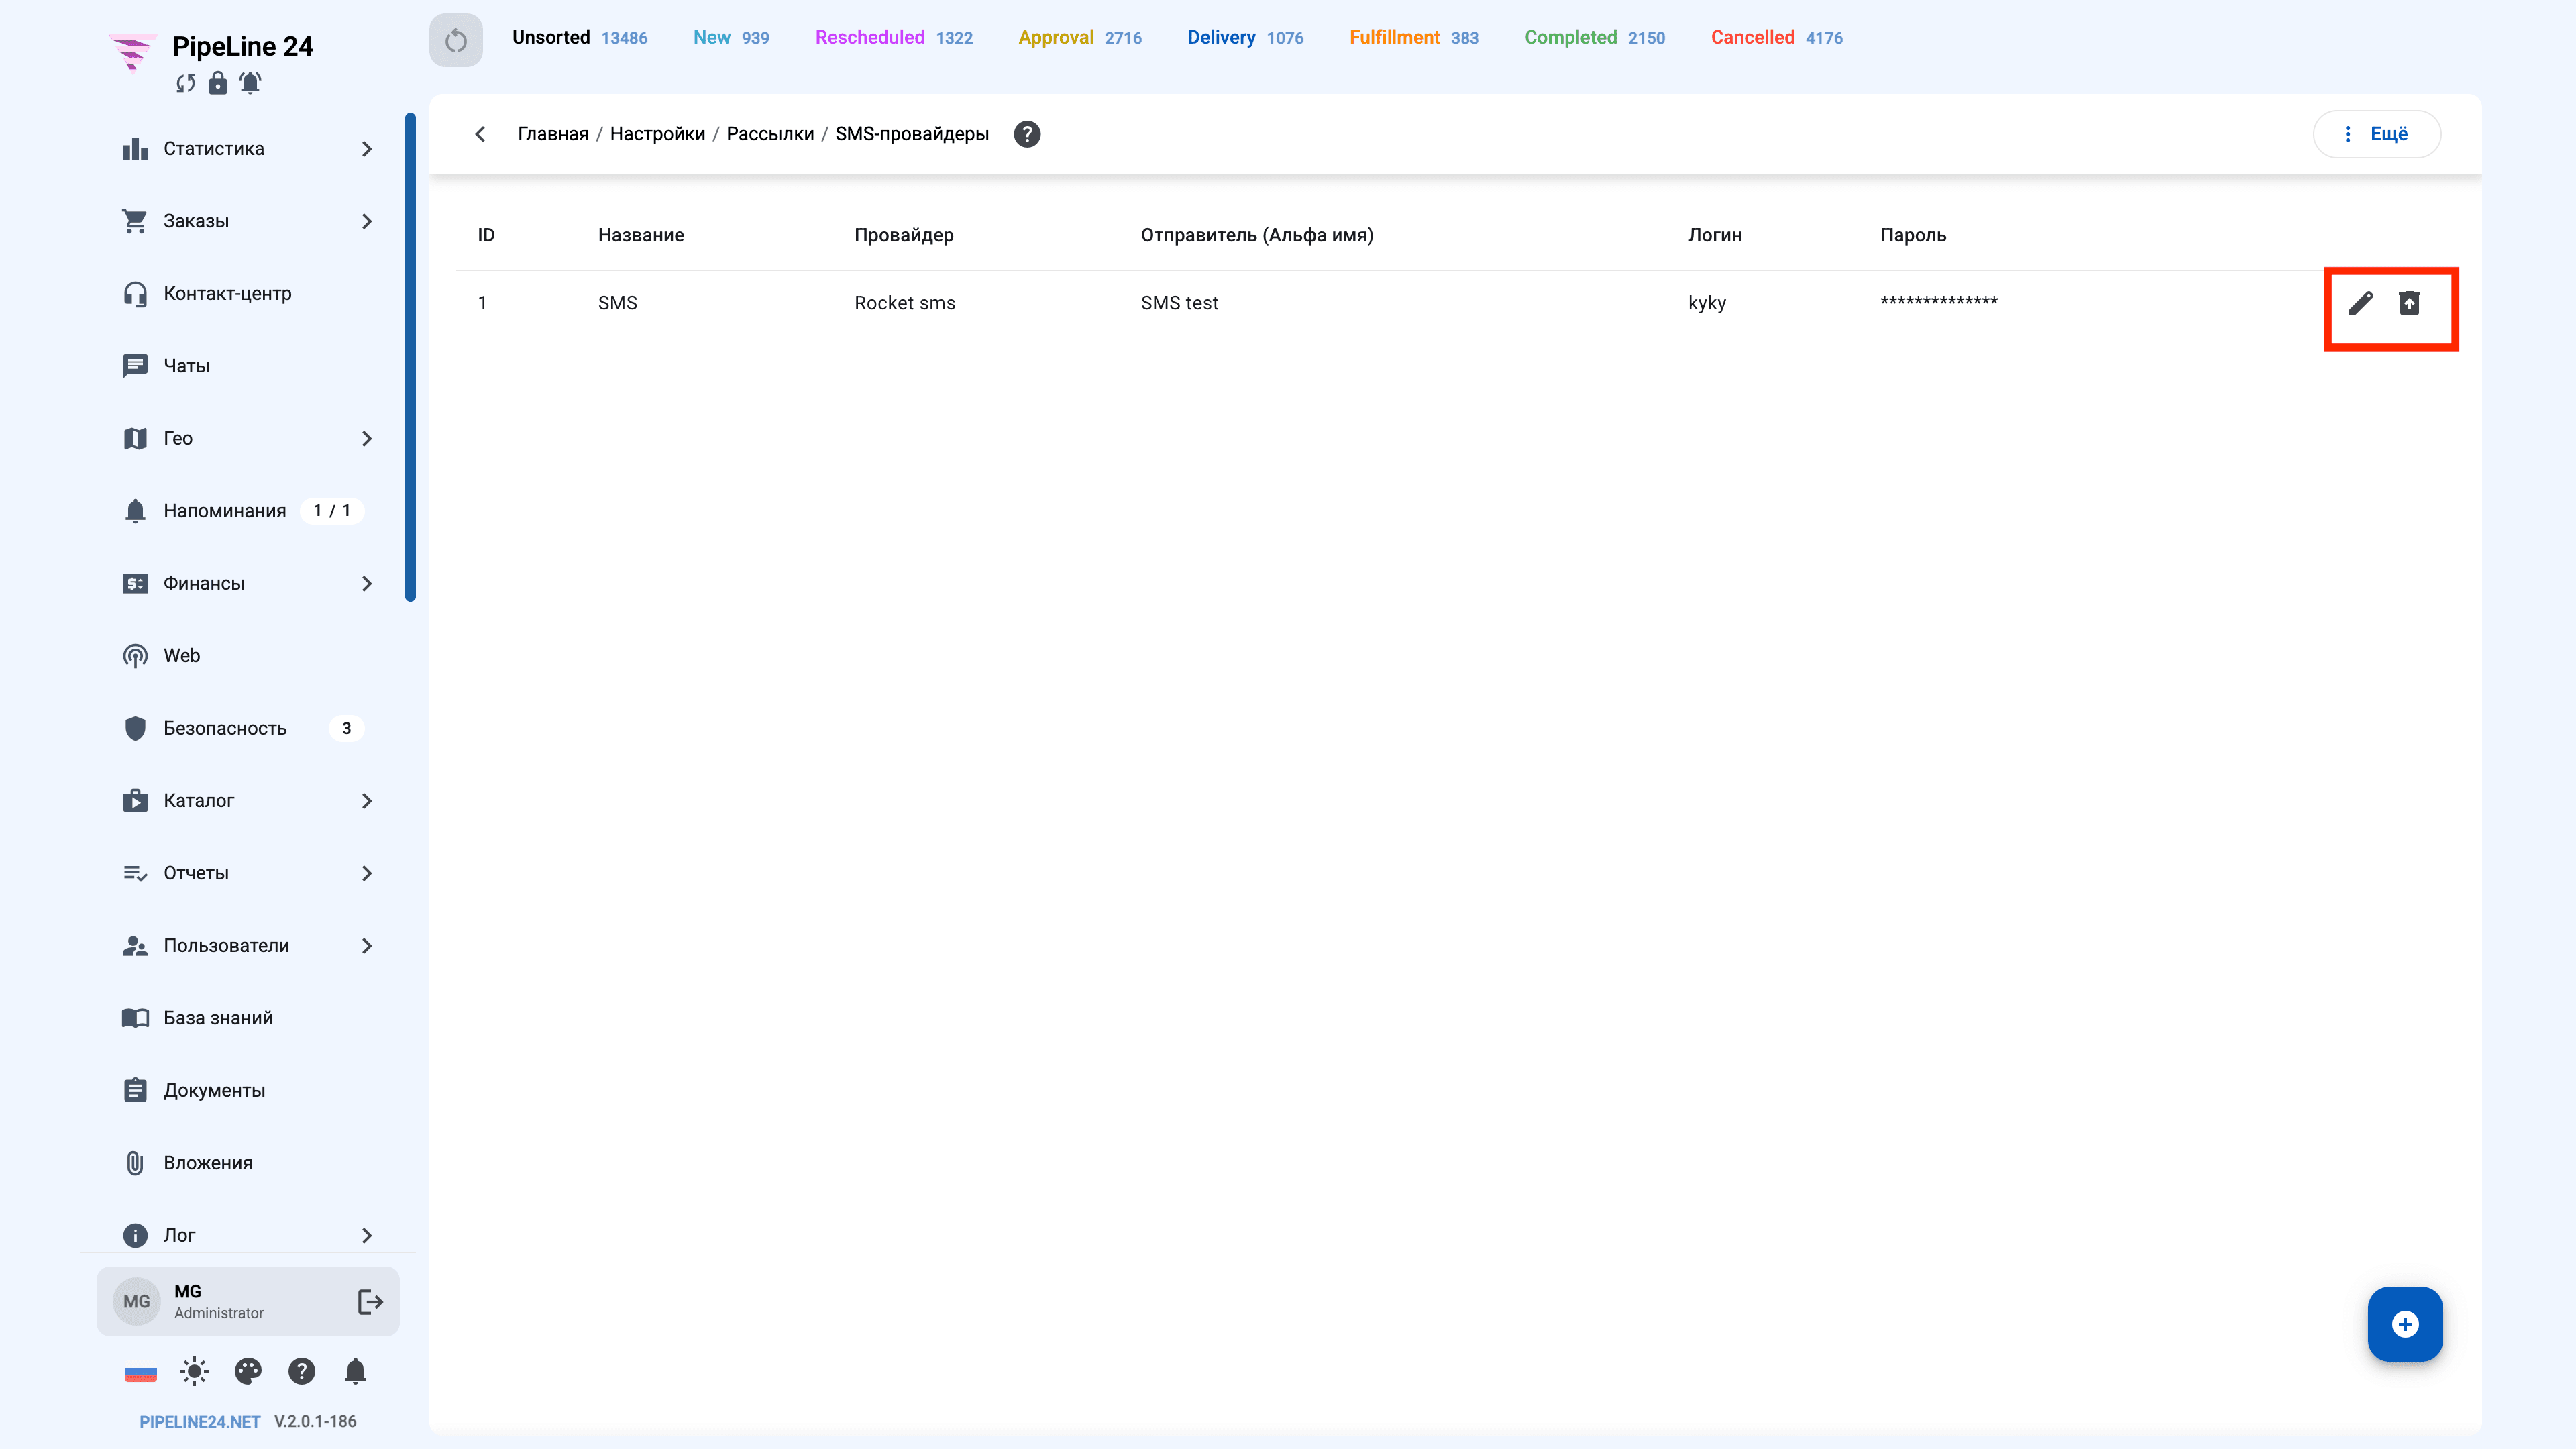
Task: Toggle the alarm bell icon under PipeLine 24
Action: point(250,83)
